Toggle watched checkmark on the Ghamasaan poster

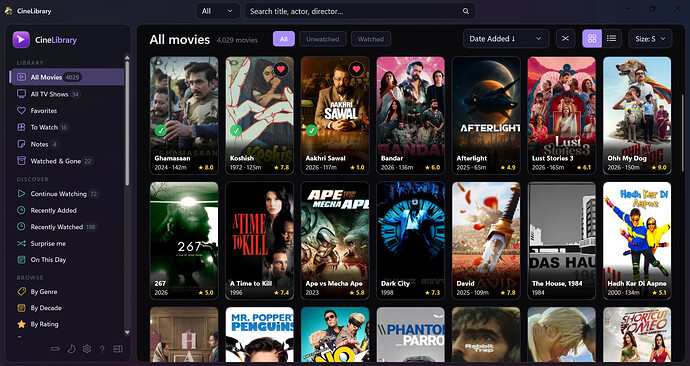[x=161, y=130]
